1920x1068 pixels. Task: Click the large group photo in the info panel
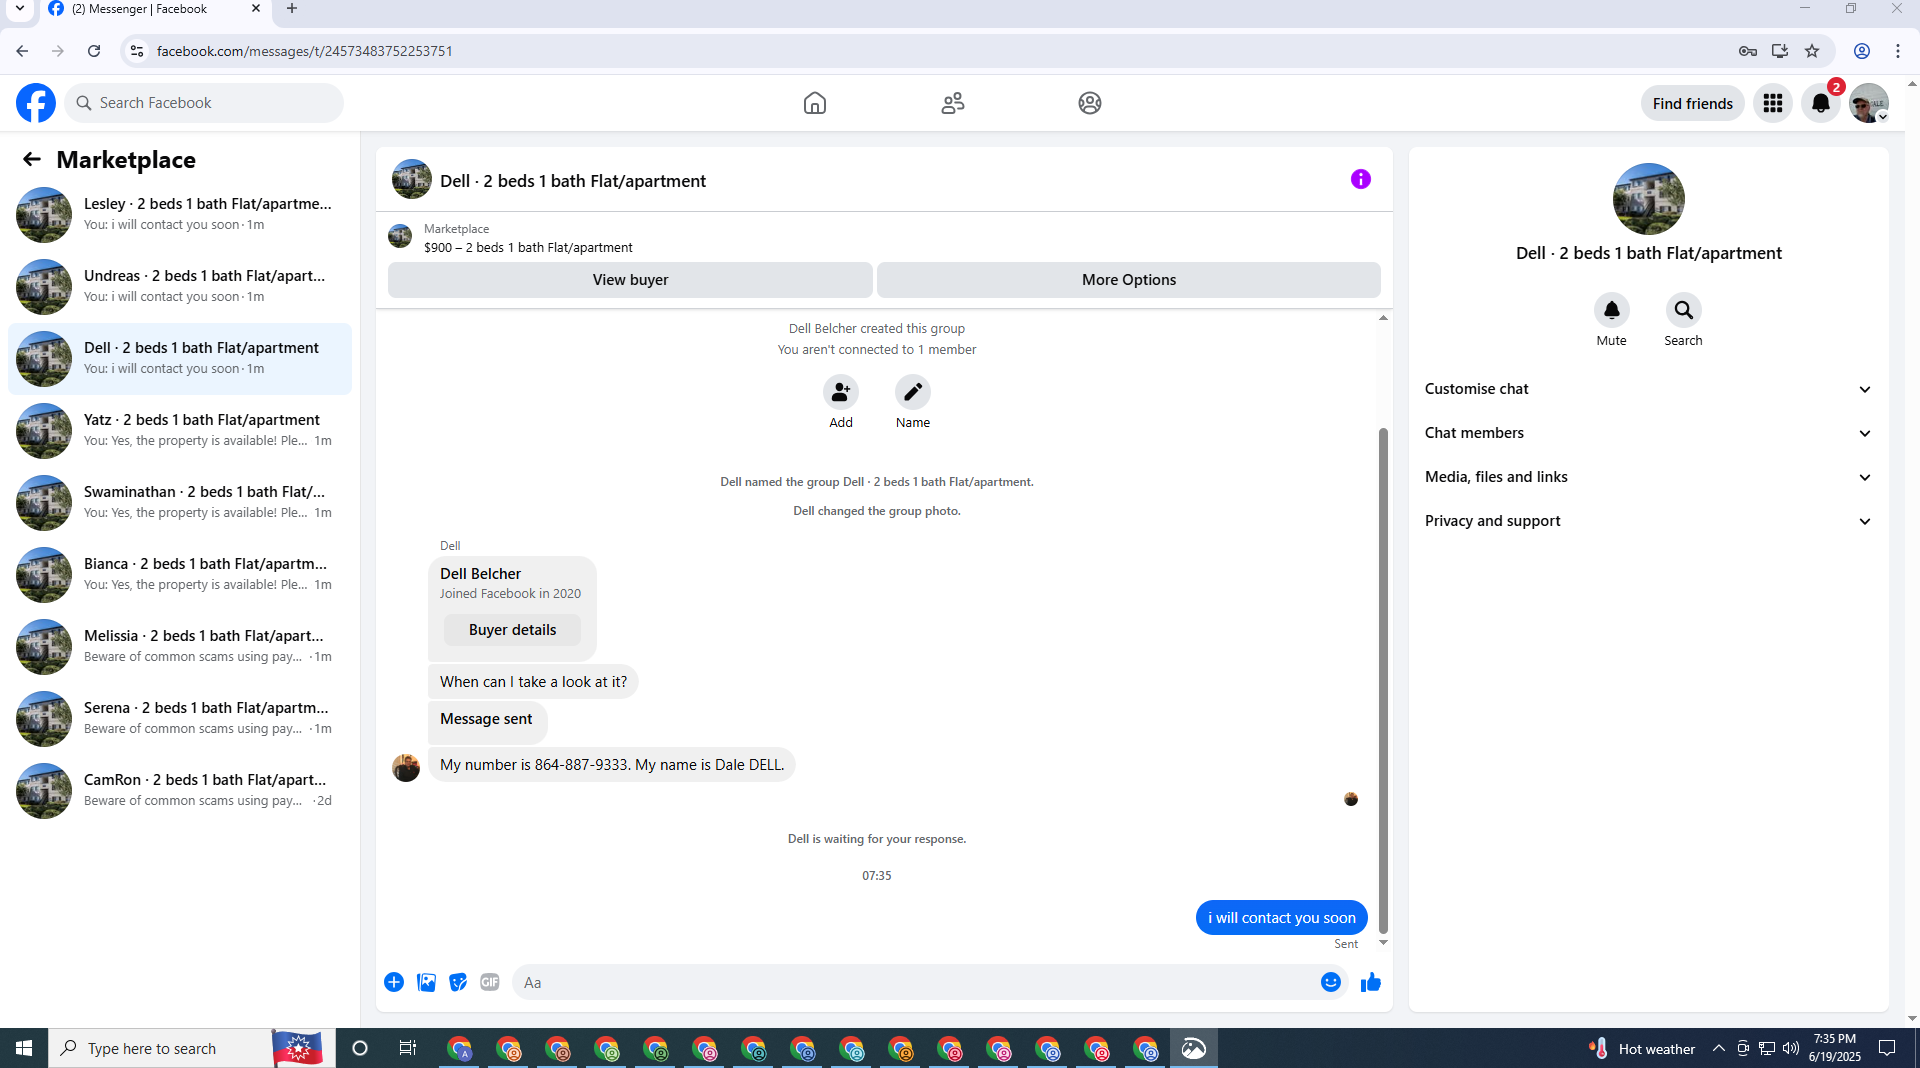point(1649,199)
